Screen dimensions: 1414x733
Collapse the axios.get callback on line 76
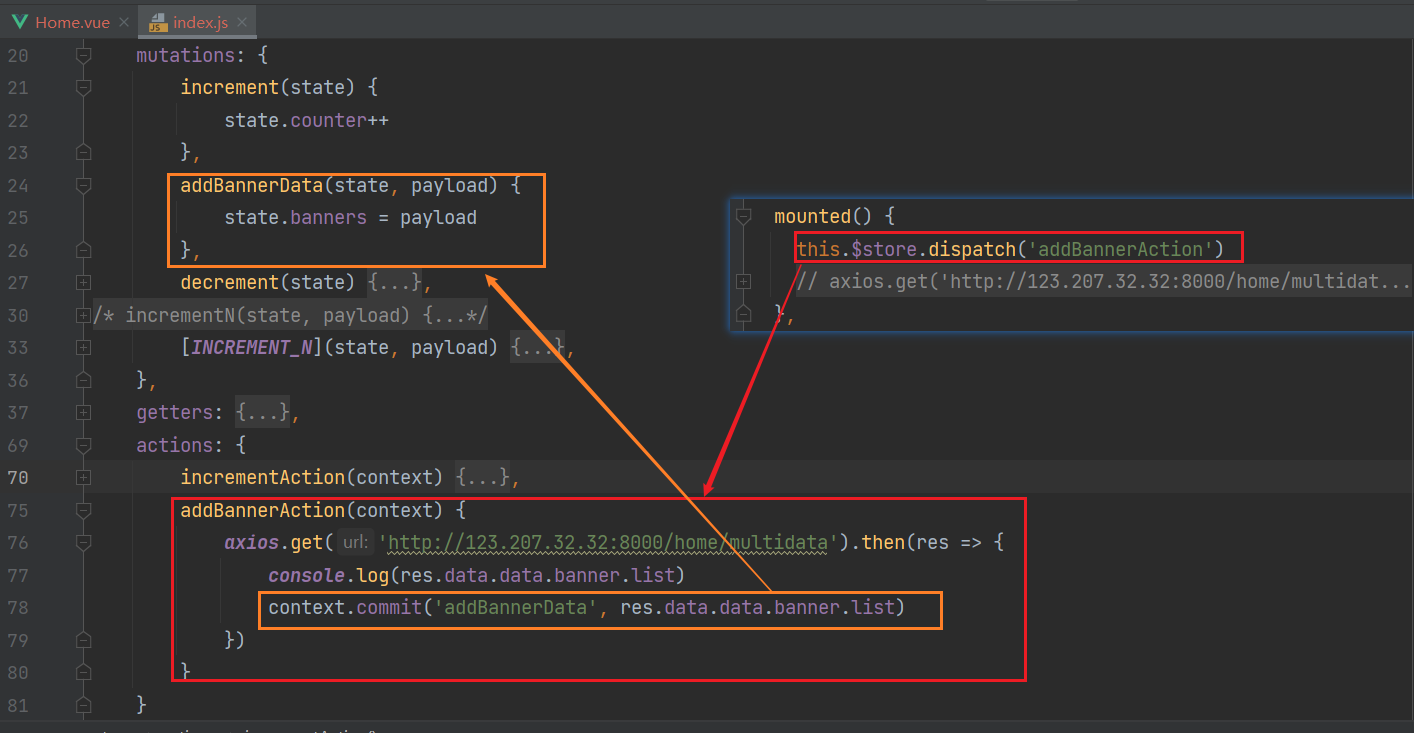pos(83,543)
